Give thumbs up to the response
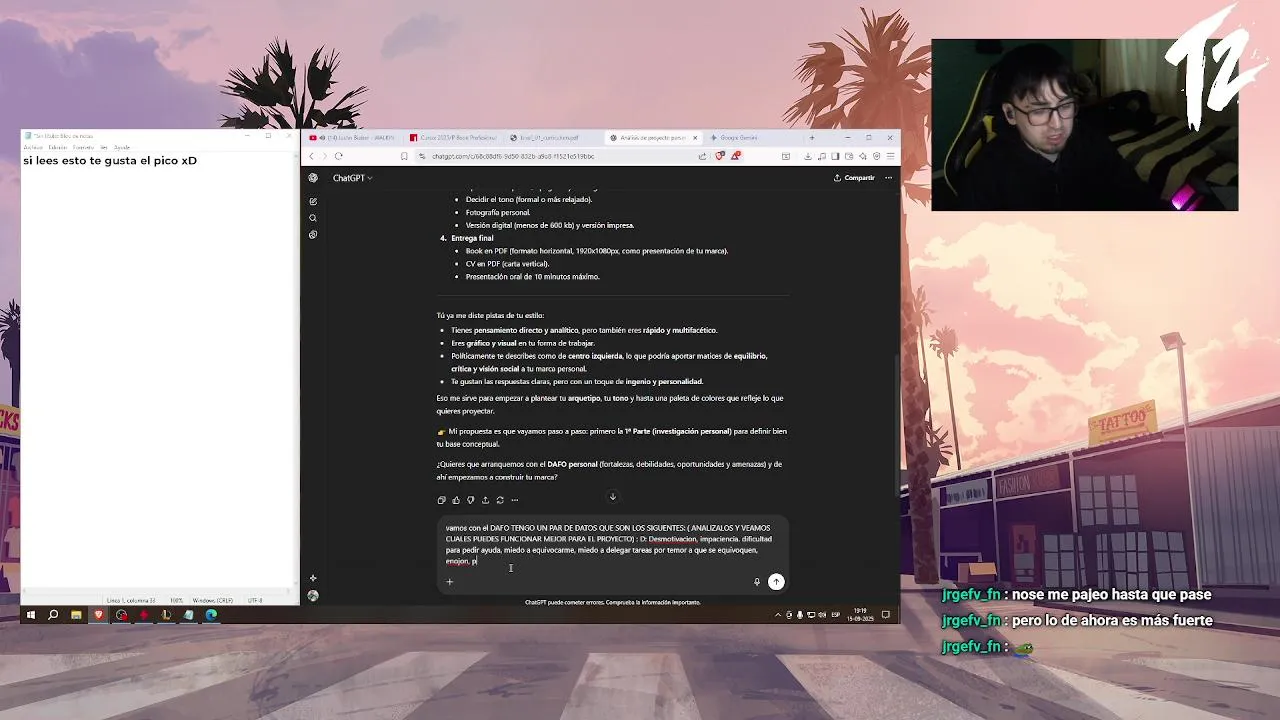The image size is (1280, 720). click(456, 500)
